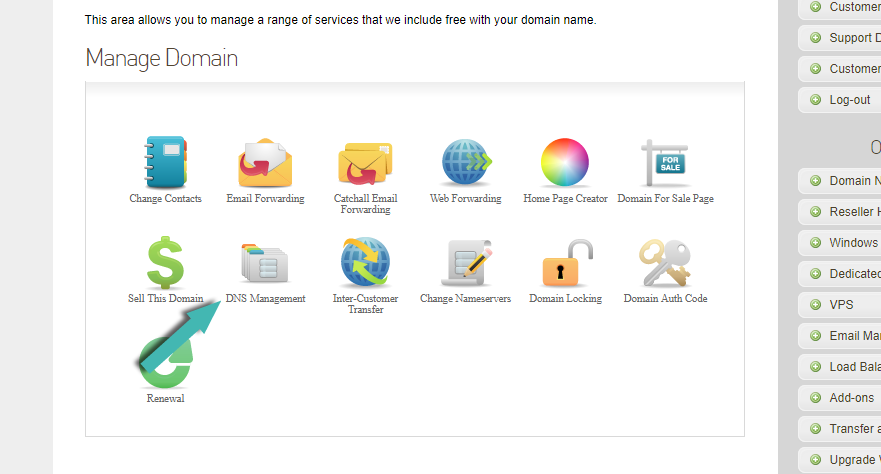Select the Inter-Customer Transfer globe icon
The height and width of the screenshot is (474, 881).
365,262
